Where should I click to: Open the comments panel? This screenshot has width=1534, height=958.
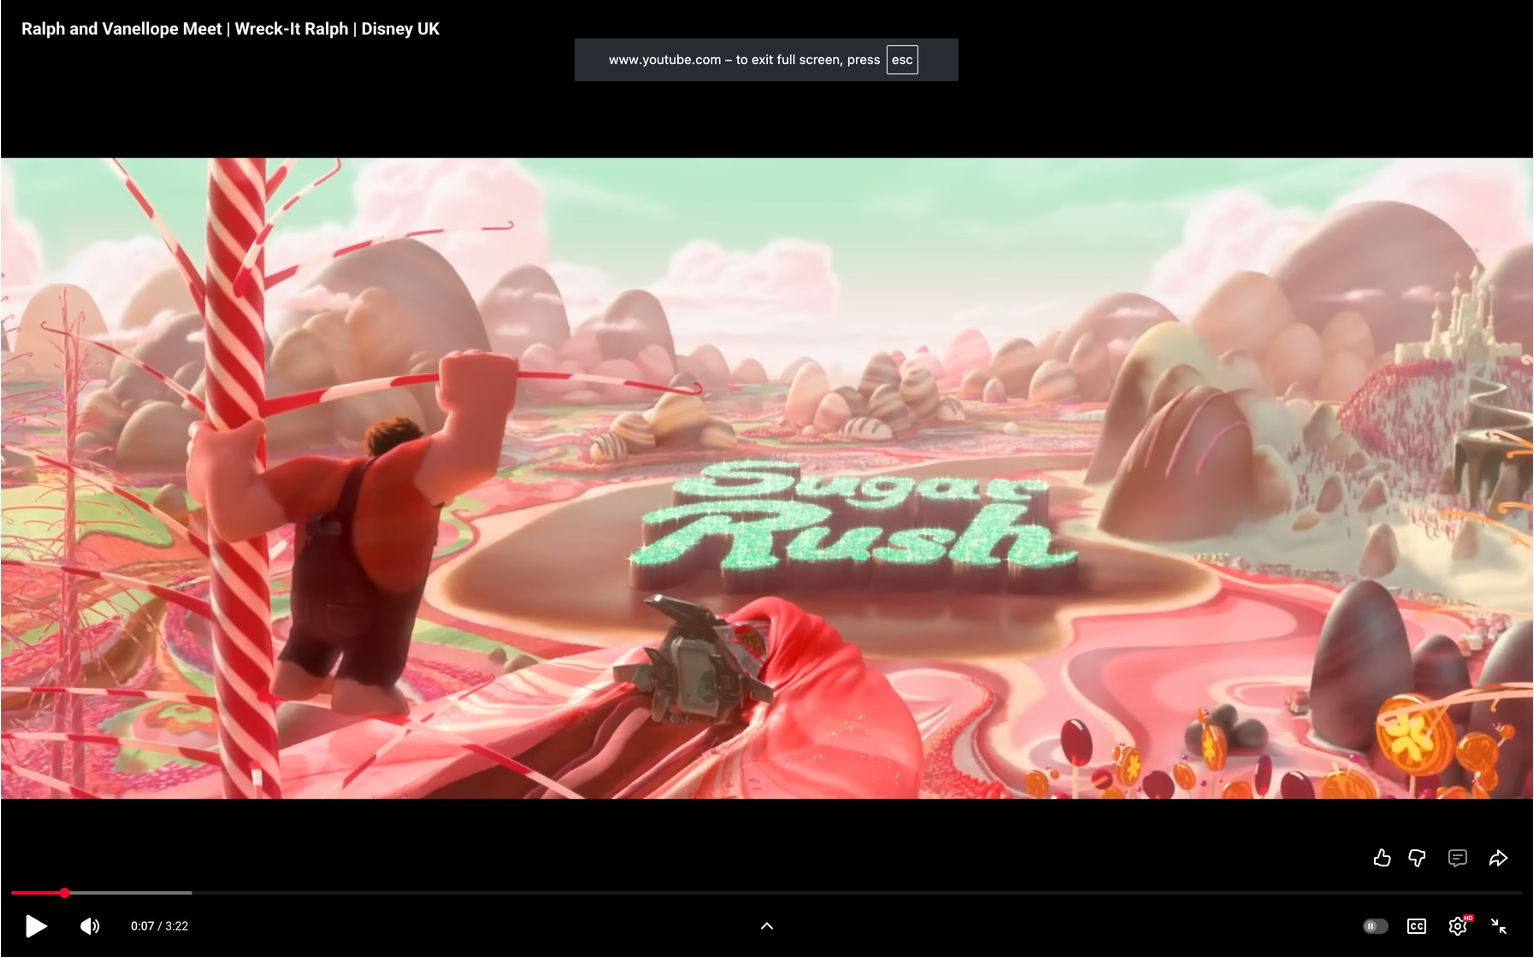(1458, 858)
